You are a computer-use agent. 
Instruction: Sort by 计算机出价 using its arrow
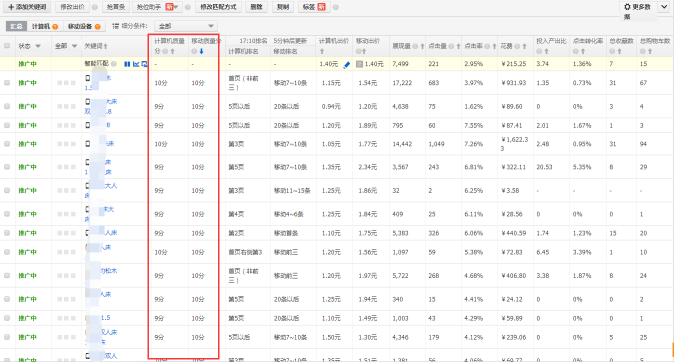322,51
